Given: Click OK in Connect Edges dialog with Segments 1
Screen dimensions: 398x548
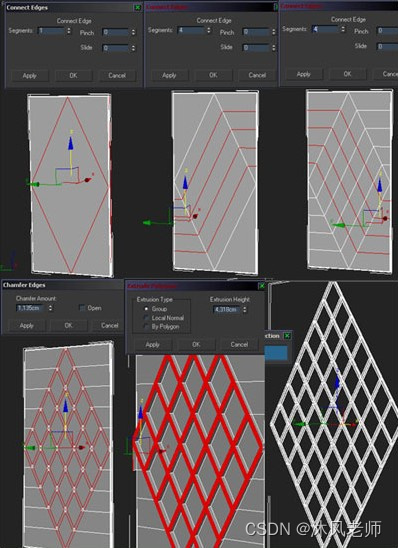Looking at the screenshot, I should (x=73, y=75).
